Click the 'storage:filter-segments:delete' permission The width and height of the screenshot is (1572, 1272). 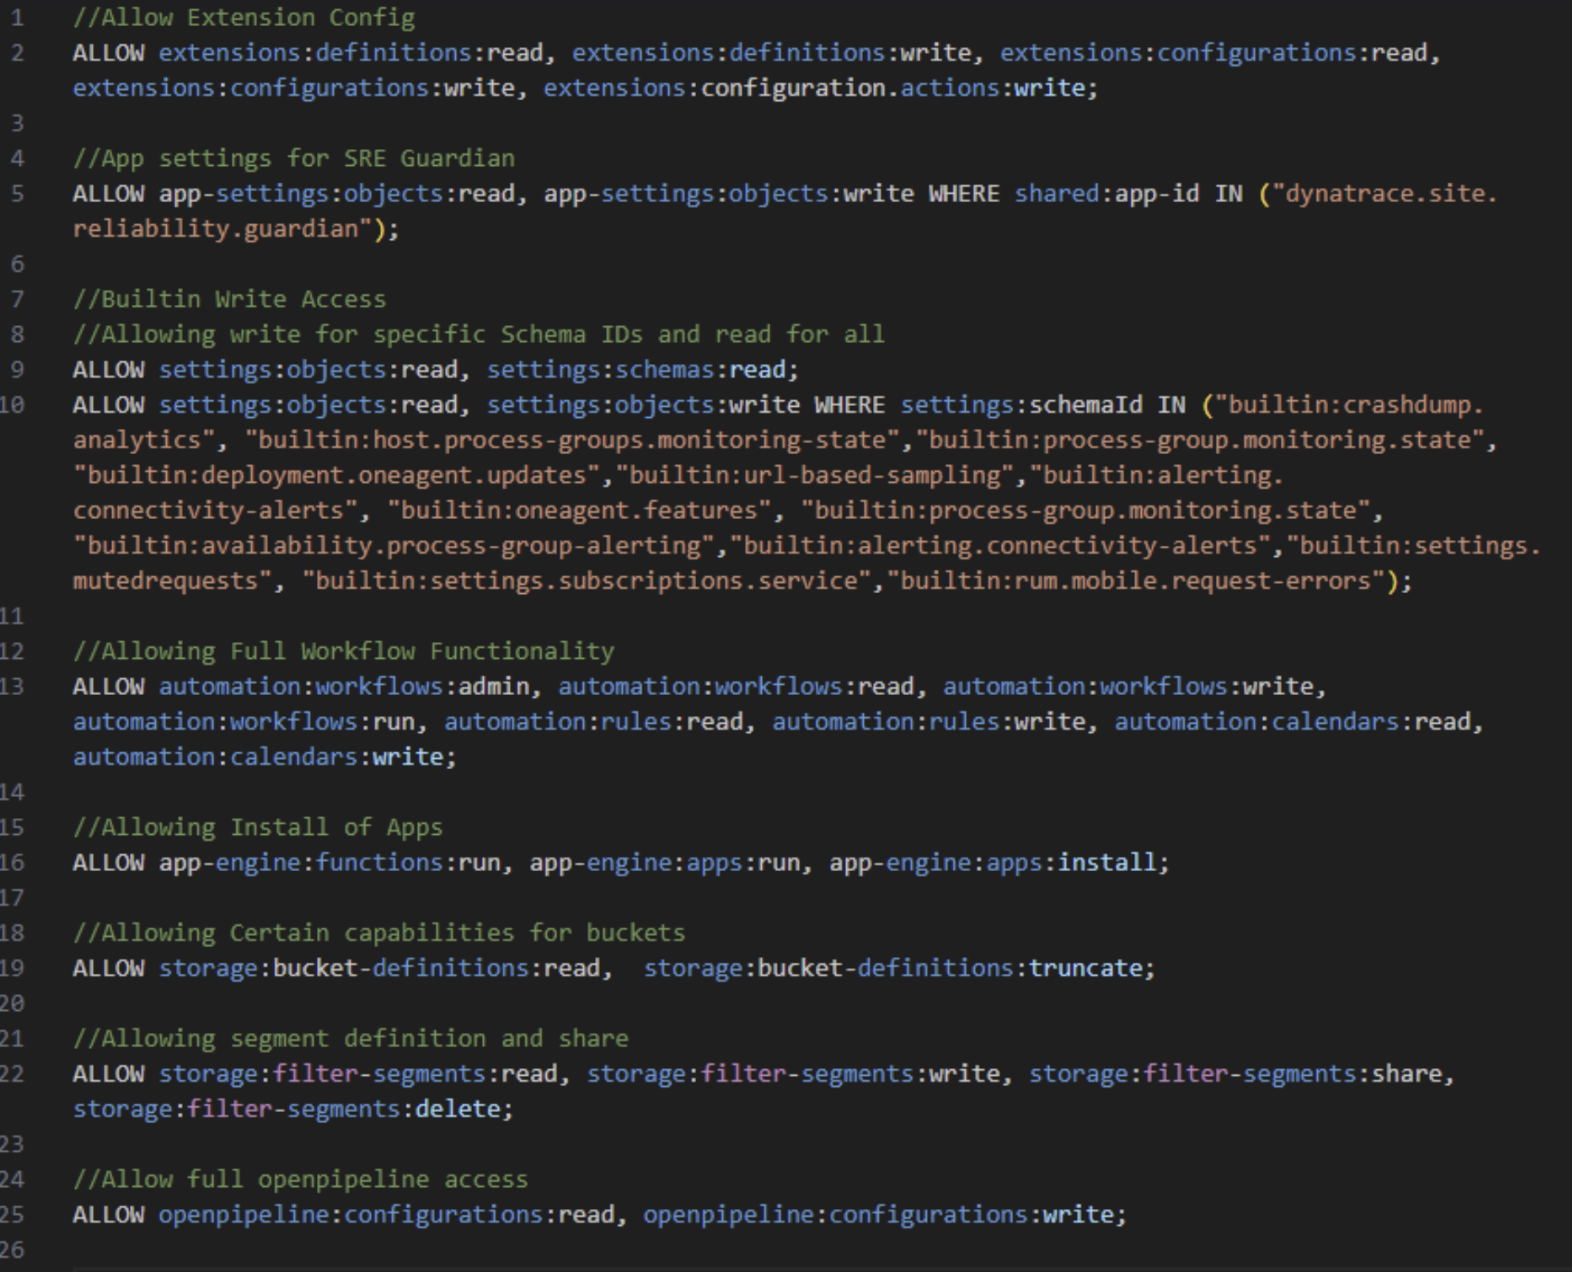pos(291,1109)
